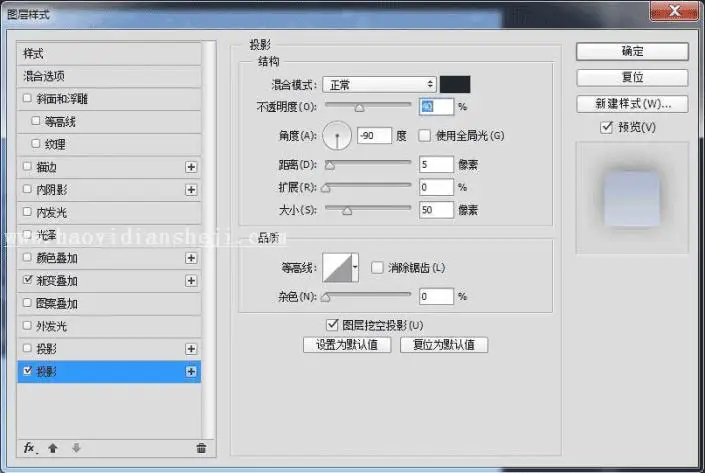Click the 扩展 slider handle
This screenshot has height=473, width=705.
(326, 188)
